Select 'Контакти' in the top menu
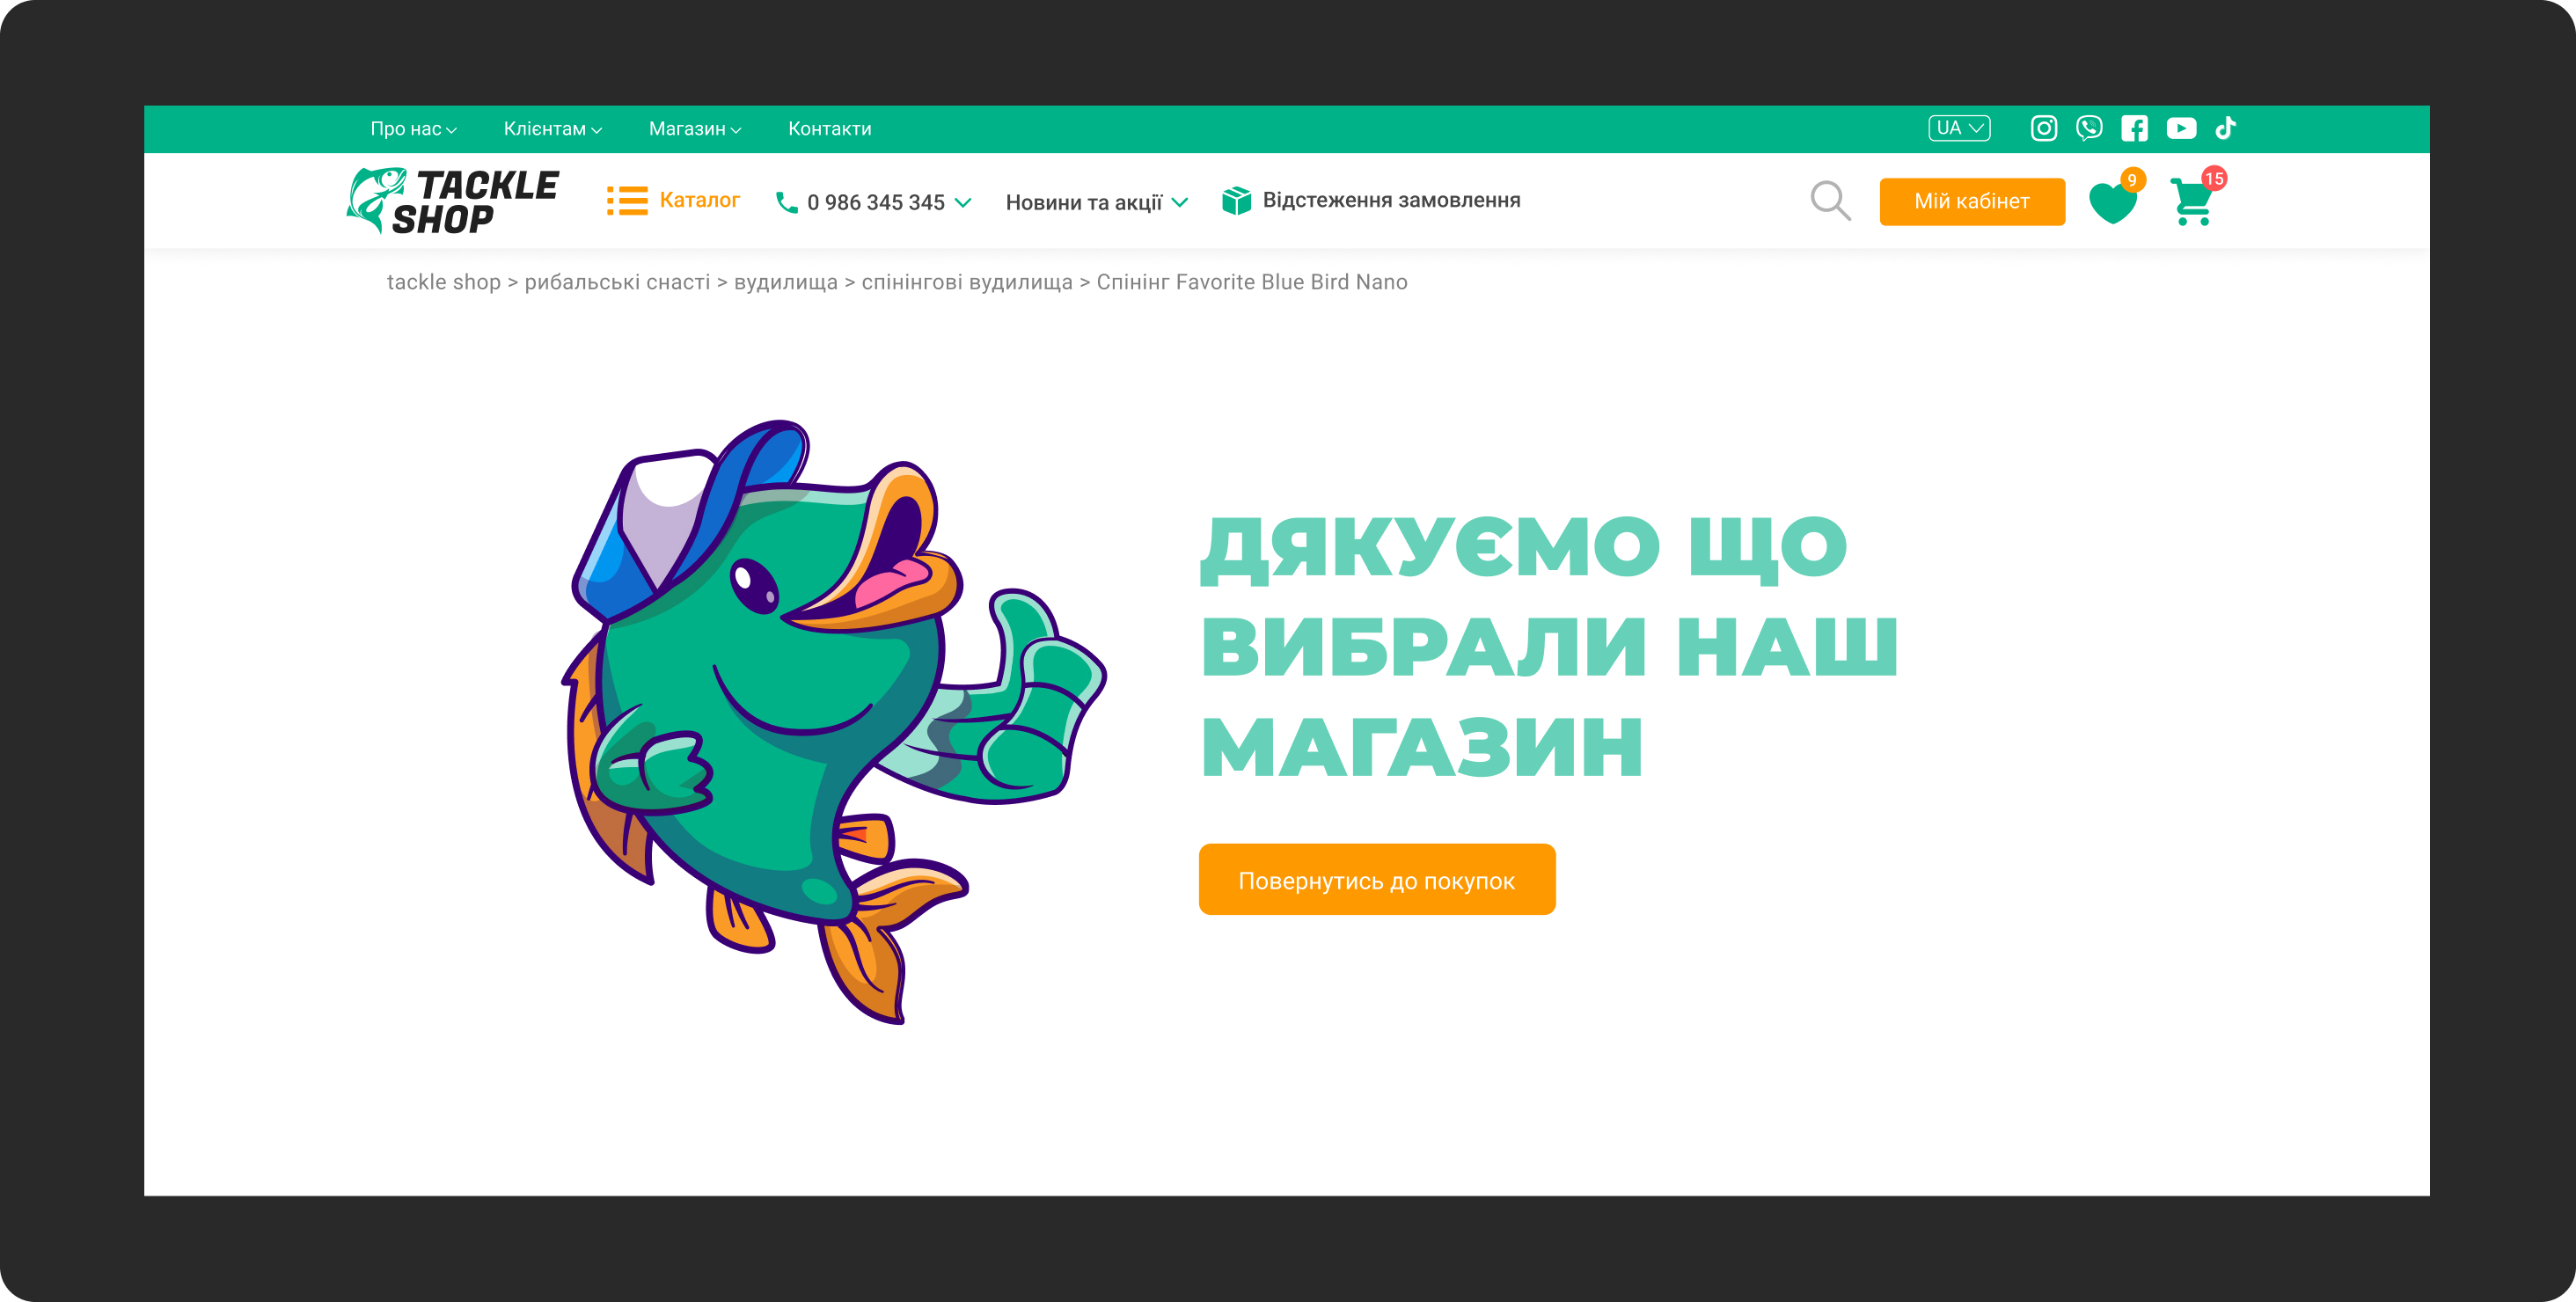 [x=830, y=128]
